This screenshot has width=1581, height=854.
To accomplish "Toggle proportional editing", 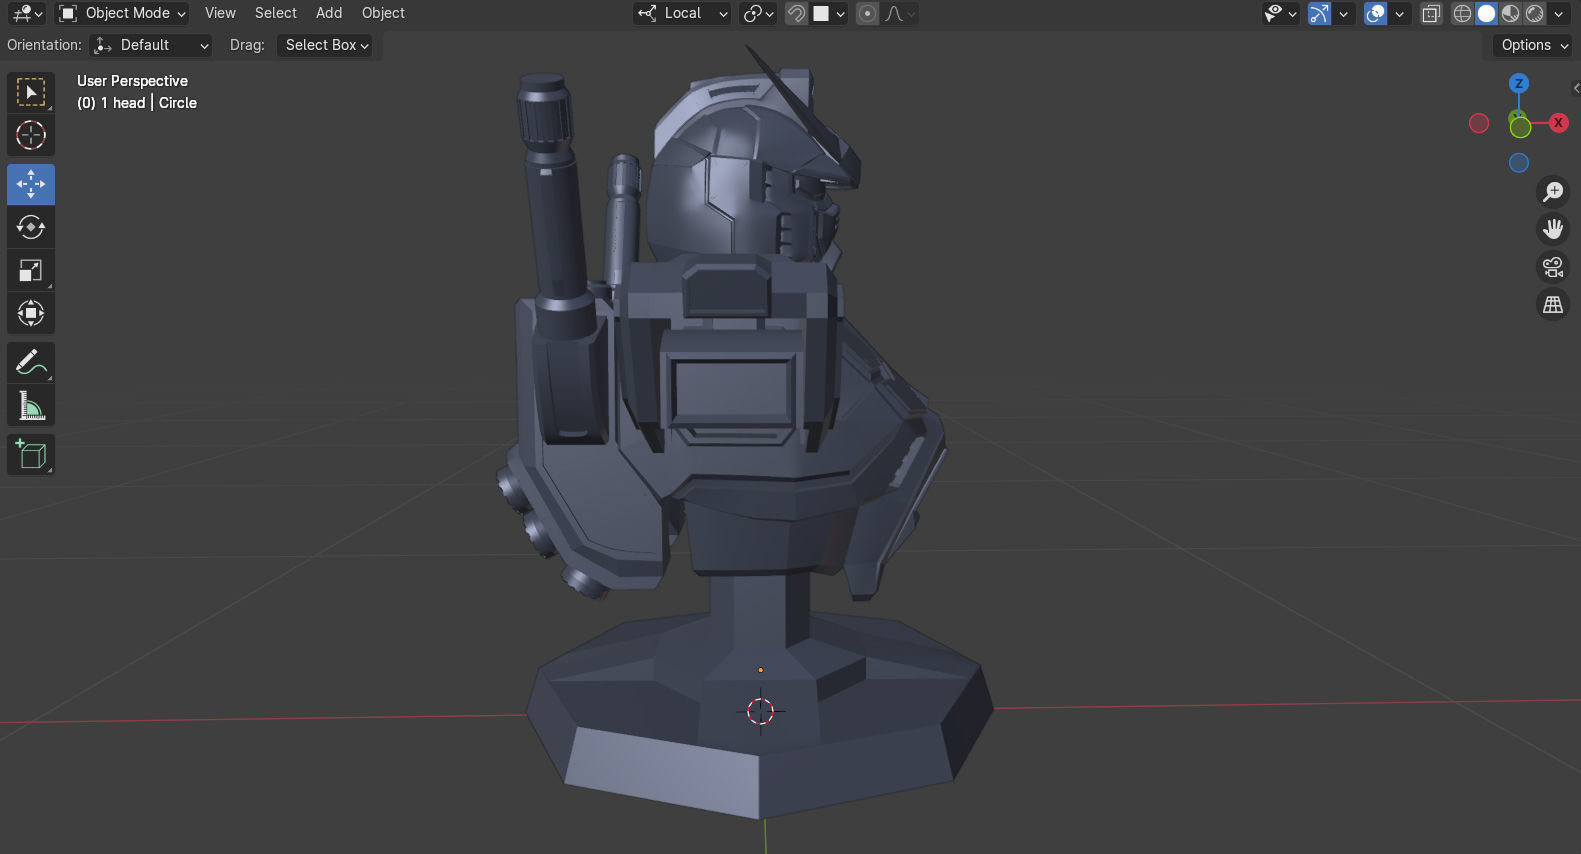I will pyautogui.click(x=867, y=13).
